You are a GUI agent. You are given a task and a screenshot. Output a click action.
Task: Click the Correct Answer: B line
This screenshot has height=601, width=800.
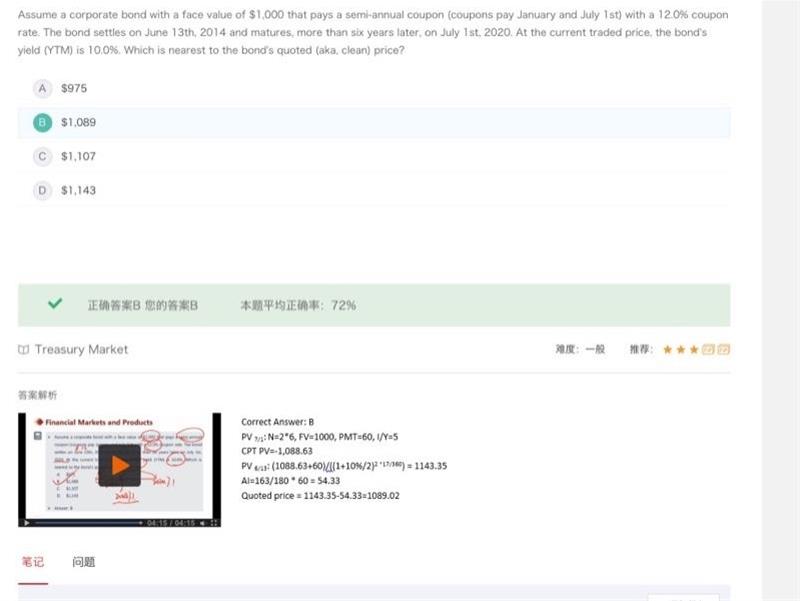(x=278, y=422)
